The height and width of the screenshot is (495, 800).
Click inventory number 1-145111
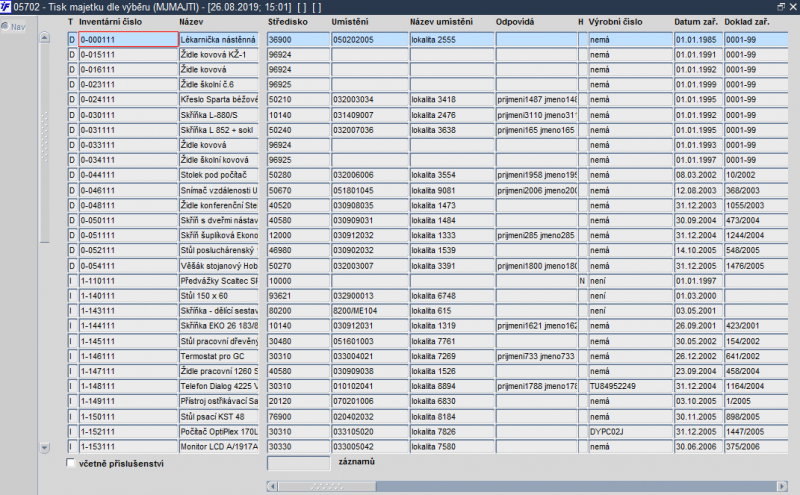(129, 341)
